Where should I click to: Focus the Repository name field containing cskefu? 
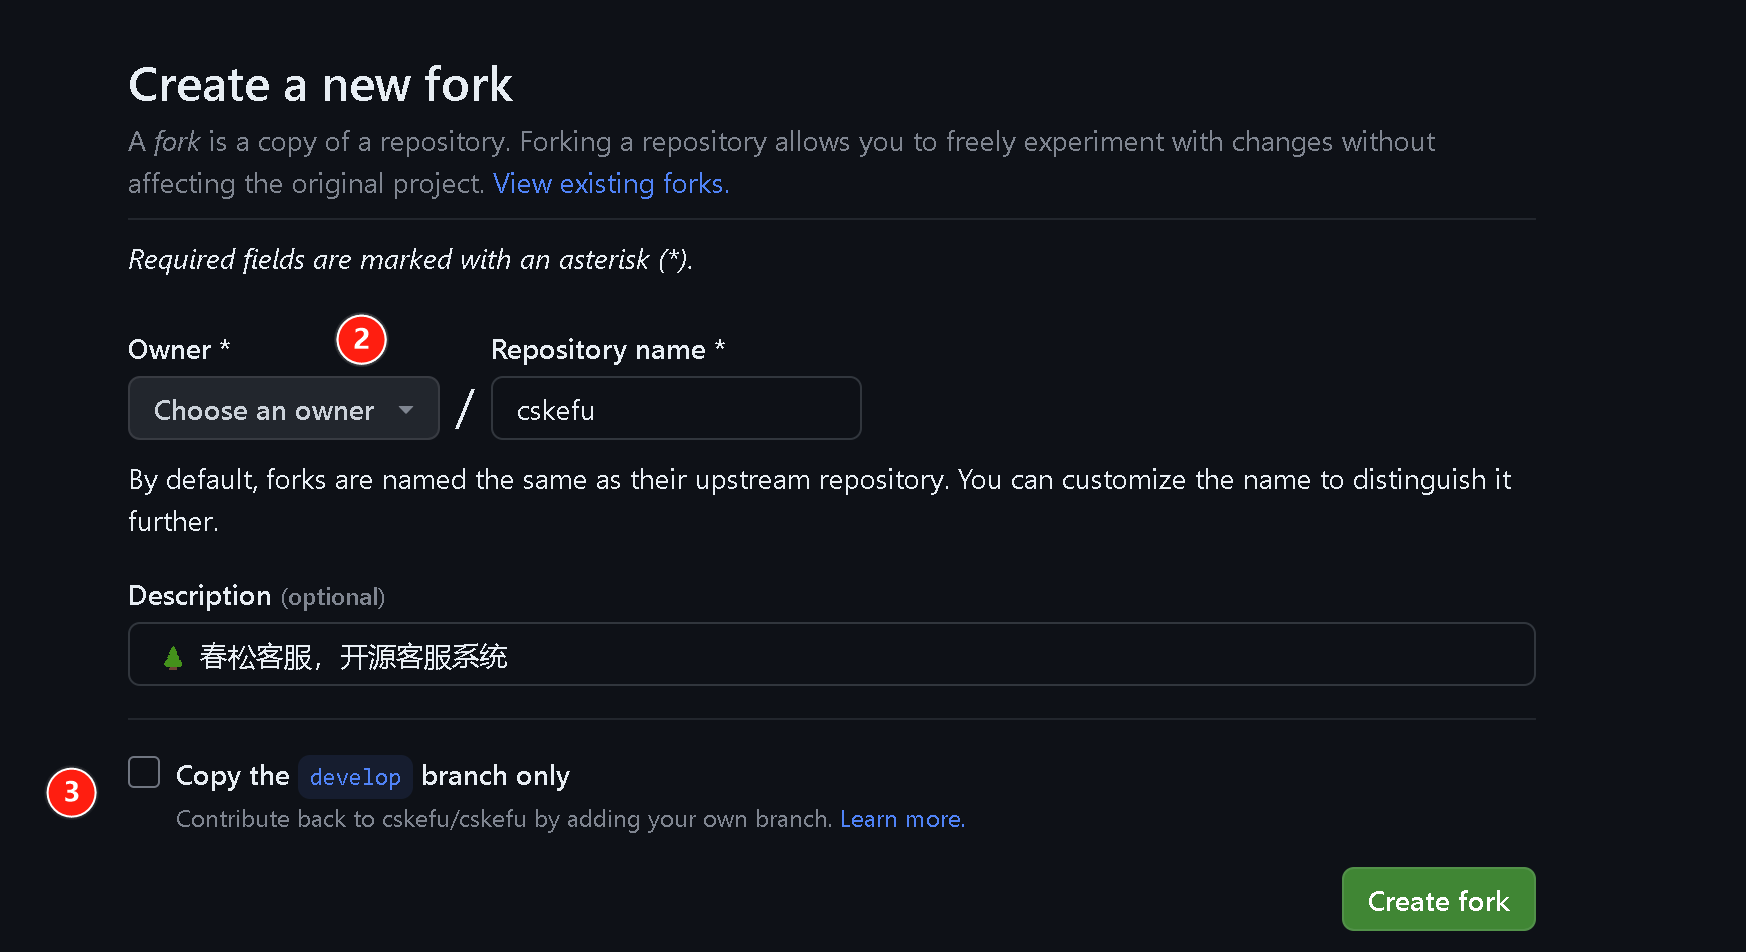676,408
